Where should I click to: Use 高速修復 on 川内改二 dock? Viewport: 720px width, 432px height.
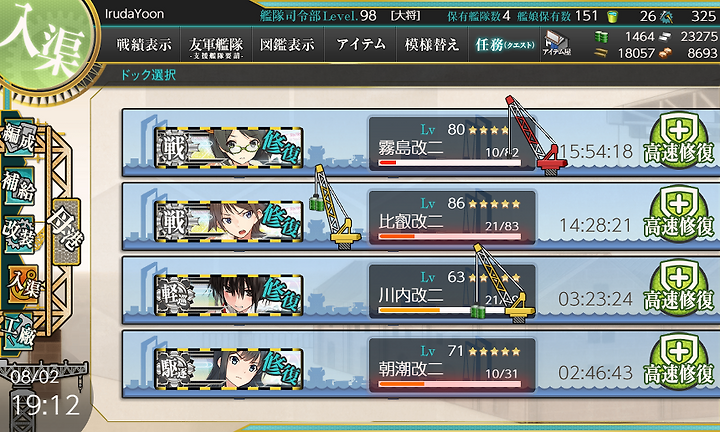(x=679, y=288)
